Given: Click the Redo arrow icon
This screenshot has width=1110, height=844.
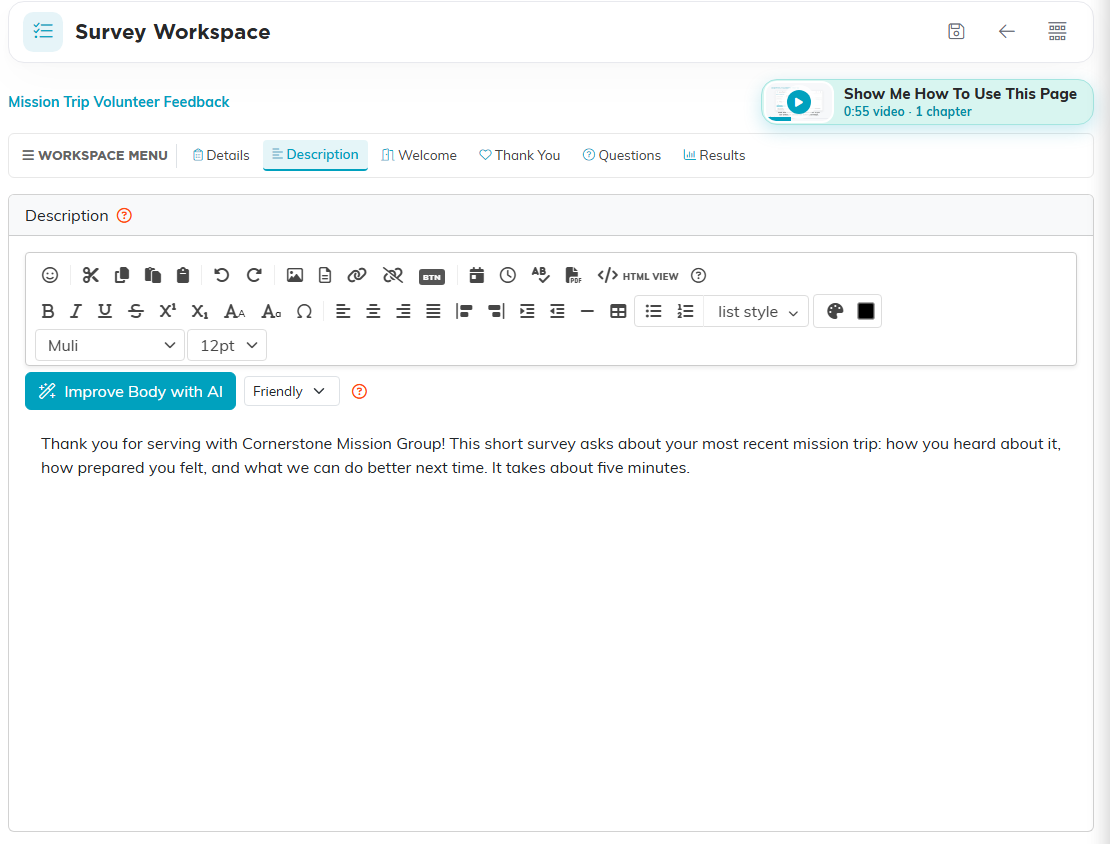Looking at the screenshot, I should pyautogui.click(x=254, y=275).
